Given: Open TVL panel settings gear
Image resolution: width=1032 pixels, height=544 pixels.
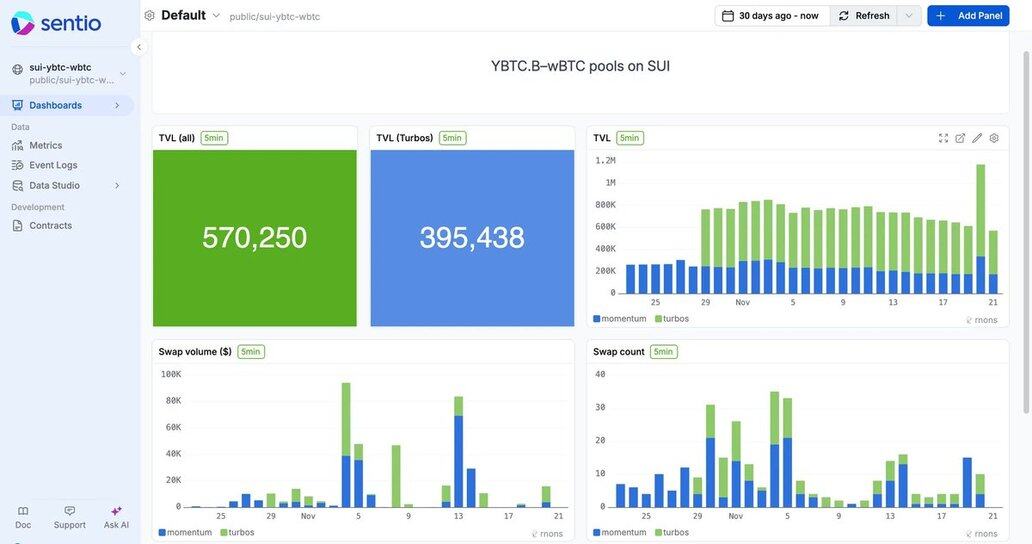Looking at the screenshot, I should coord(994,138).
